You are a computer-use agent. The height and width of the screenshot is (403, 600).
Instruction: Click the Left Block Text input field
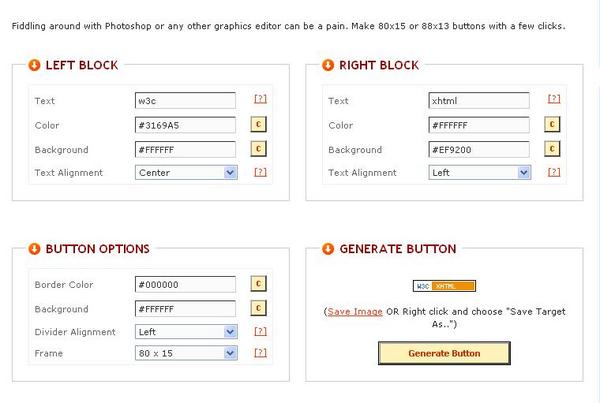[x=186, y=101]
